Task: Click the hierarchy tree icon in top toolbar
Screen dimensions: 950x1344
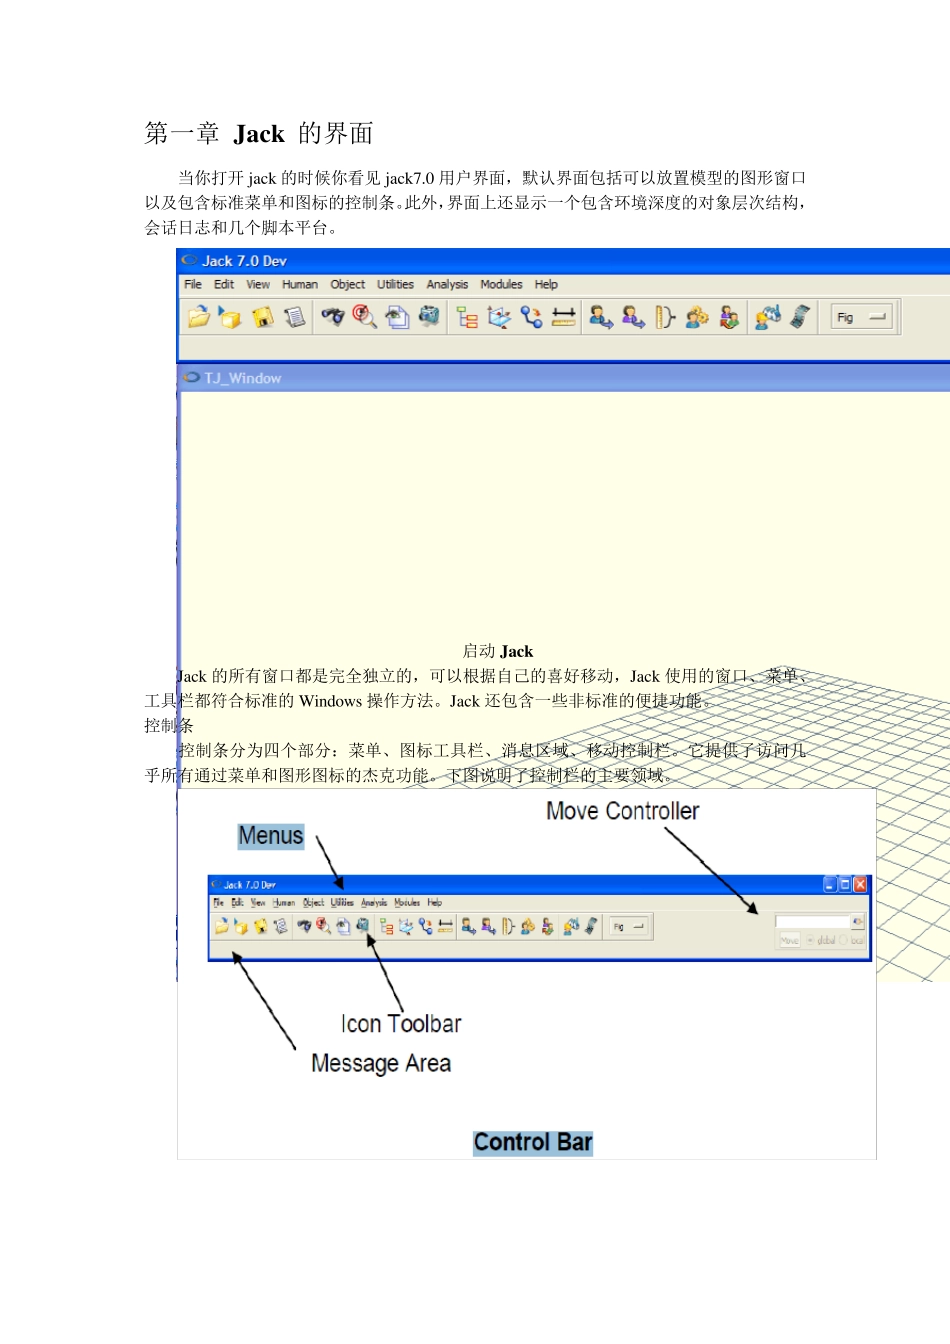Action: 467,317
